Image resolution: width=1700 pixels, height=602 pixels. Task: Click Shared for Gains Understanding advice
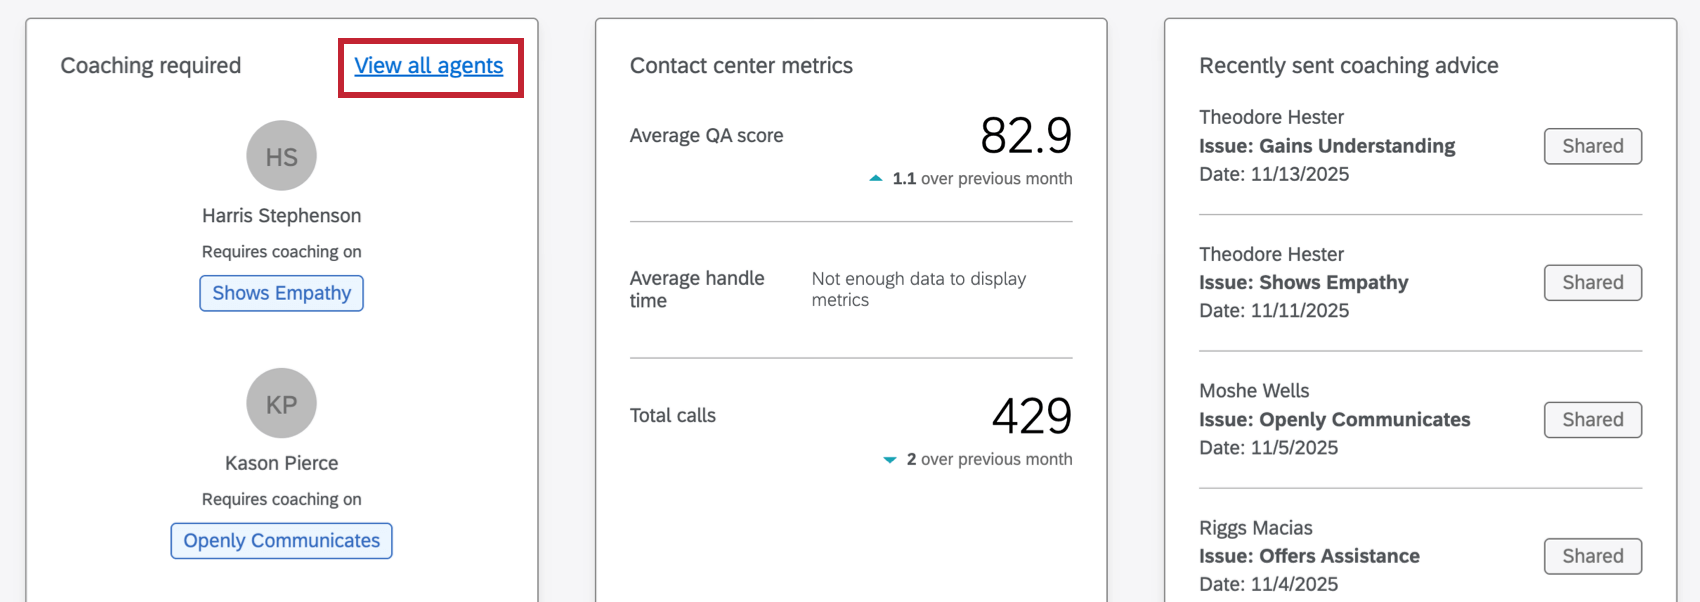1592,146
